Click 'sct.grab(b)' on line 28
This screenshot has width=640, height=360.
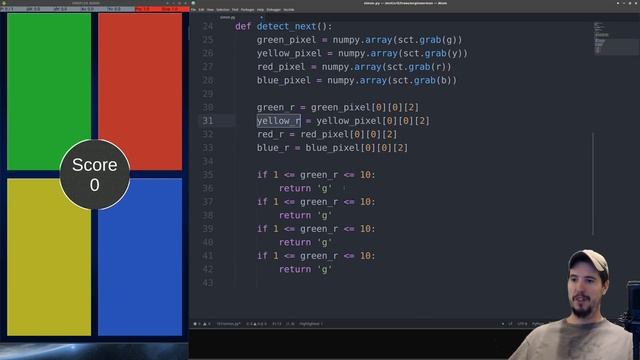(421, 80)
